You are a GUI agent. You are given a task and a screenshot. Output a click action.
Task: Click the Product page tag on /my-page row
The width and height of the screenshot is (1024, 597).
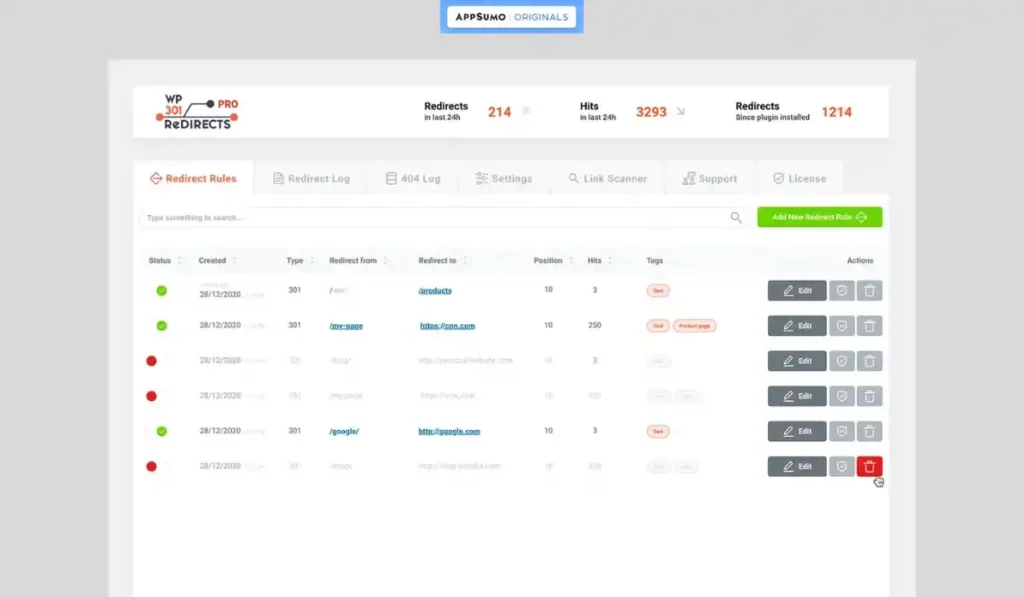(x=694, y=326)
